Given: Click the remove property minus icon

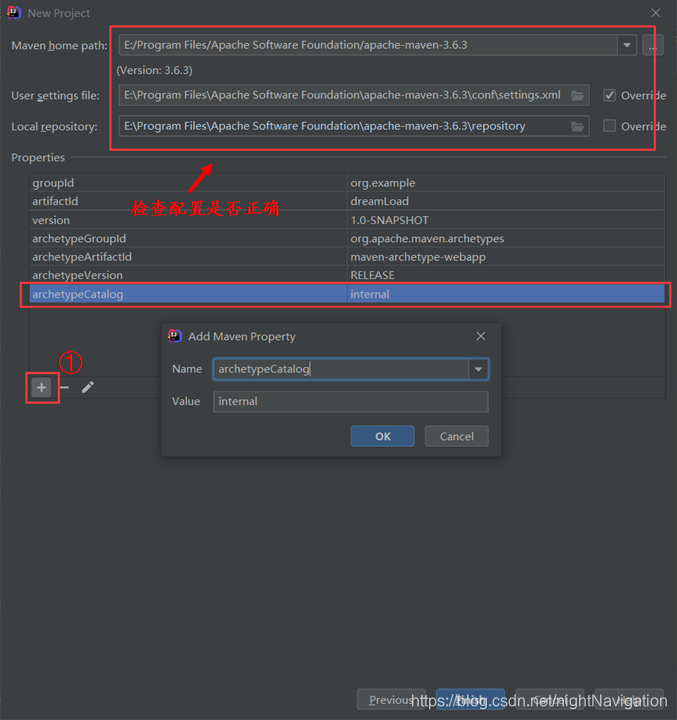Looking at the screenshot, I should pos(64,388).
